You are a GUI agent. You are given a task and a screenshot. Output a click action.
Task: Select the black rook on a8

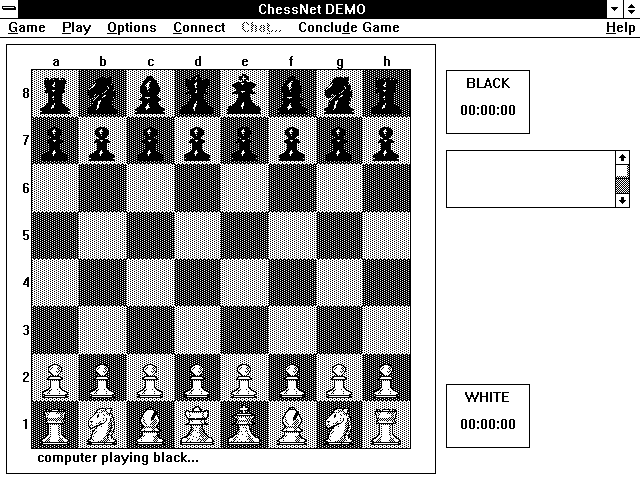click(x=55, y=94)
